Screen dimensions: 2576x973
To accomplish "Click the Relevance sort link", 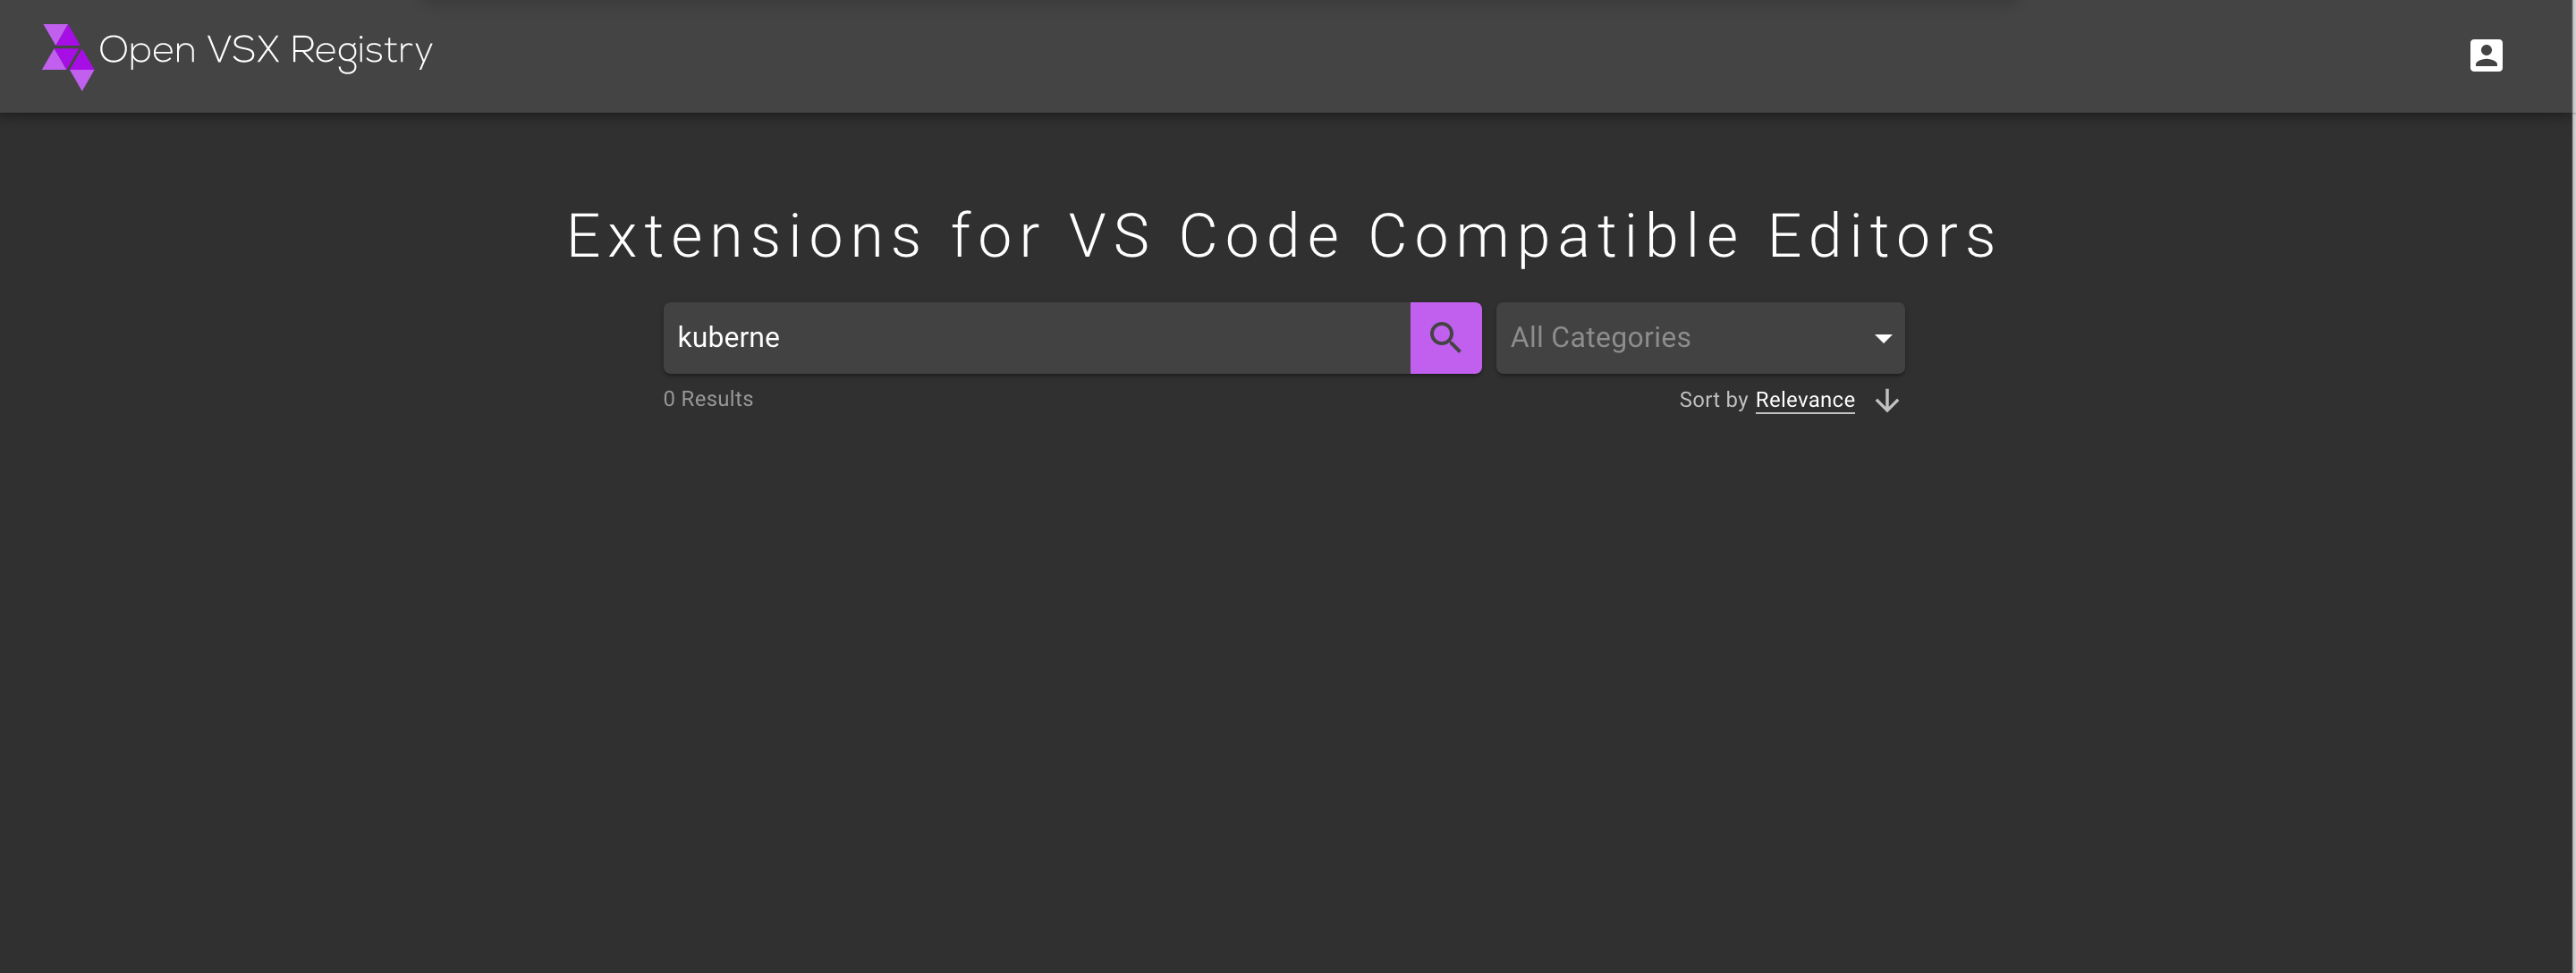I will 1804,399.
